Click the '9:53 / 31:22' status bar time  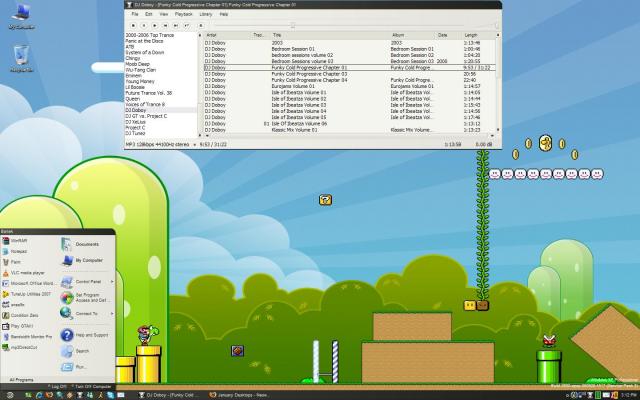click(x=213, y=144)
